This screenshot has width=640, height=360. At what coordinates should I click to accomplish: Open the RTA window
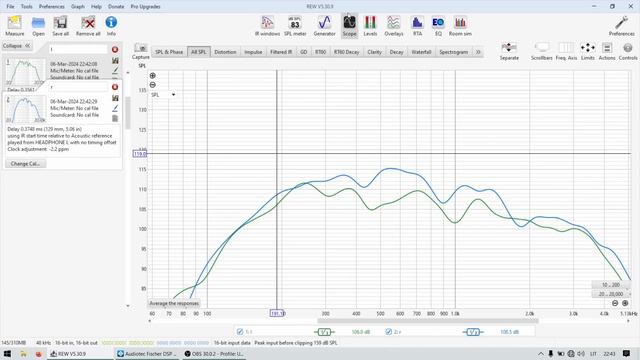(417, 26)
